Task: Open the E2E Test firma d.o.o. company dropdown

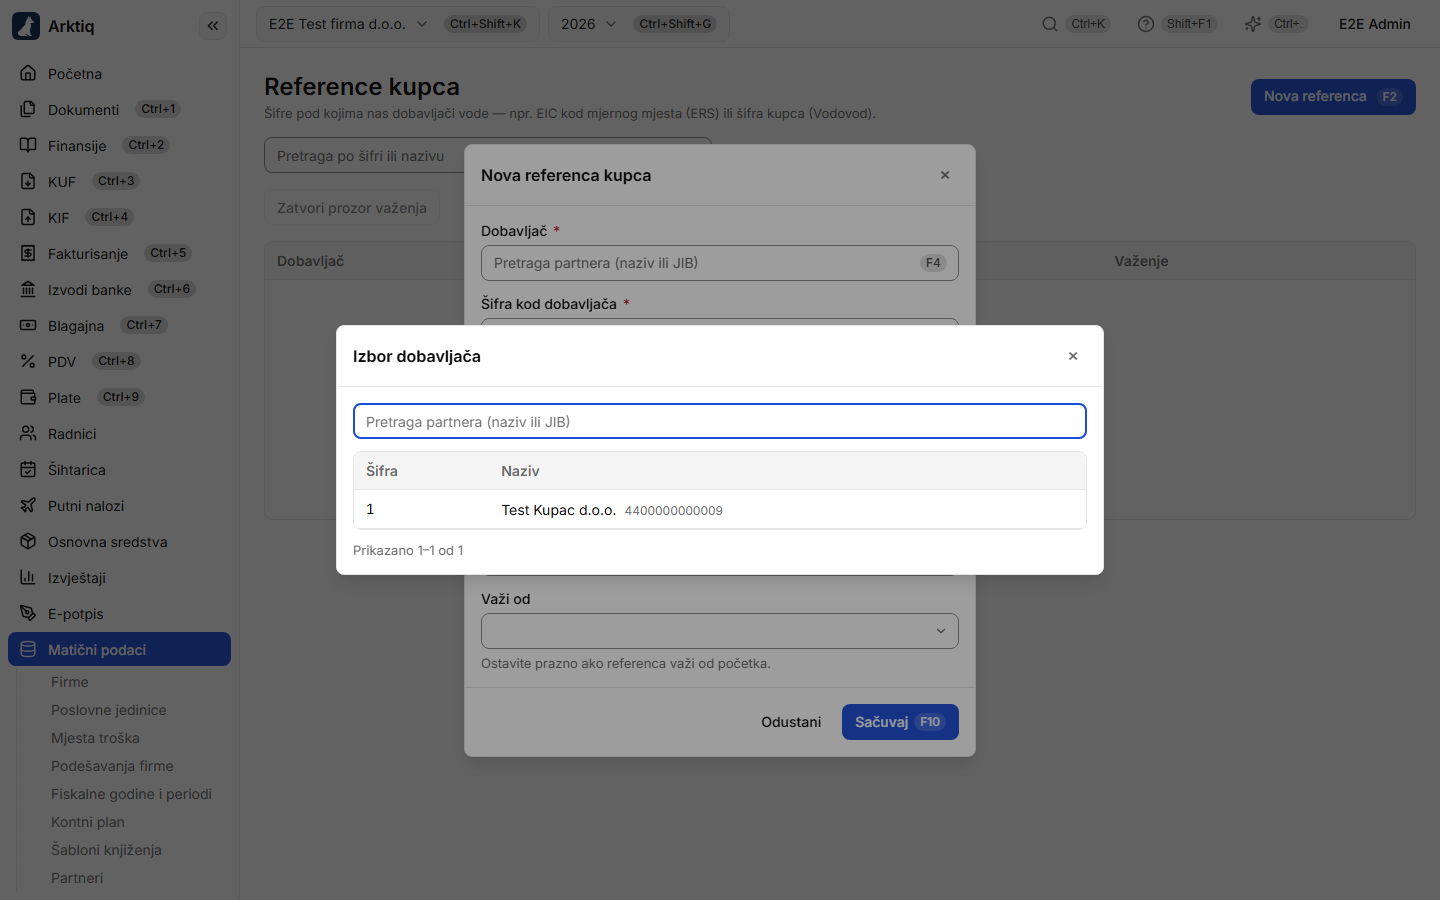Action: (x=398, y=24)
